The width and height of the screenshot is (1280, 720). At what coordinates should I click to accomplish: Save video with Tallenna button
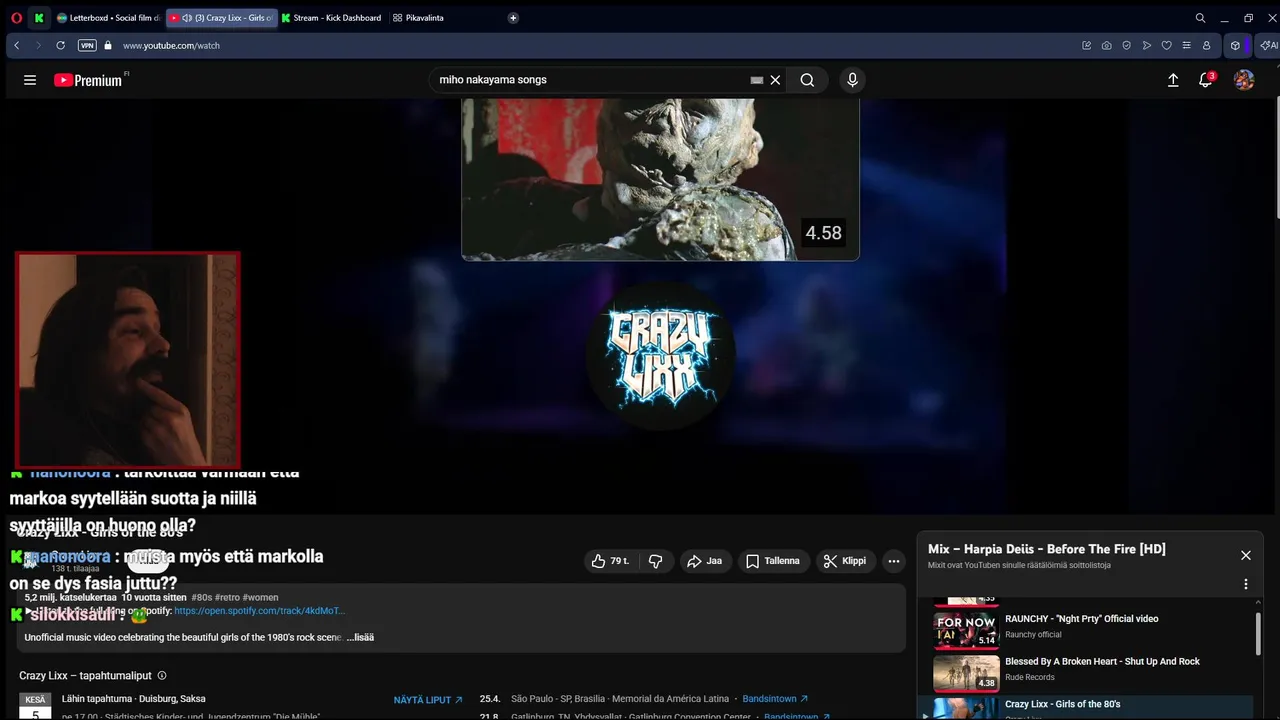point(773,561)
